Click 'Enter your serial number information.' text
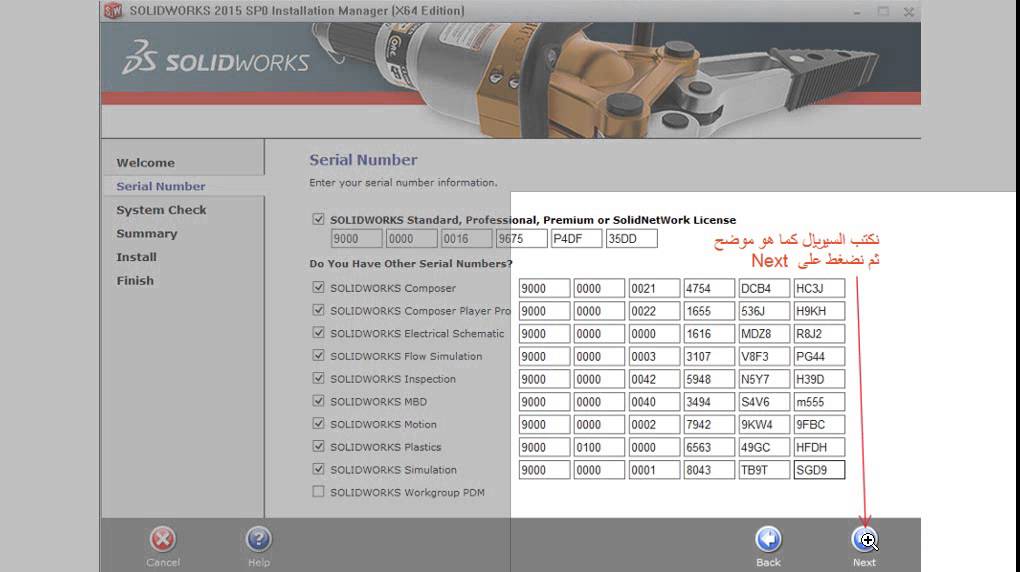Image resolution: width=1020 pixels, height=572 pixels. point(403,183)
